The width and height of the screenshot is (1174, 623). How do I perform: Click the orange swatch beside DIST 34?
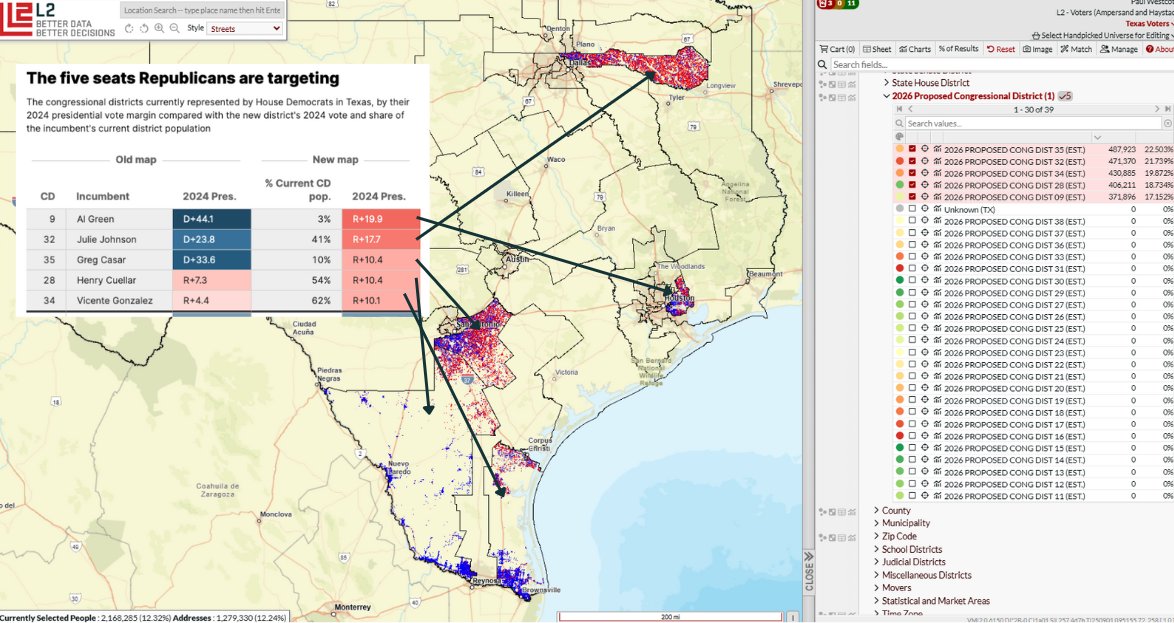(898, 173)
